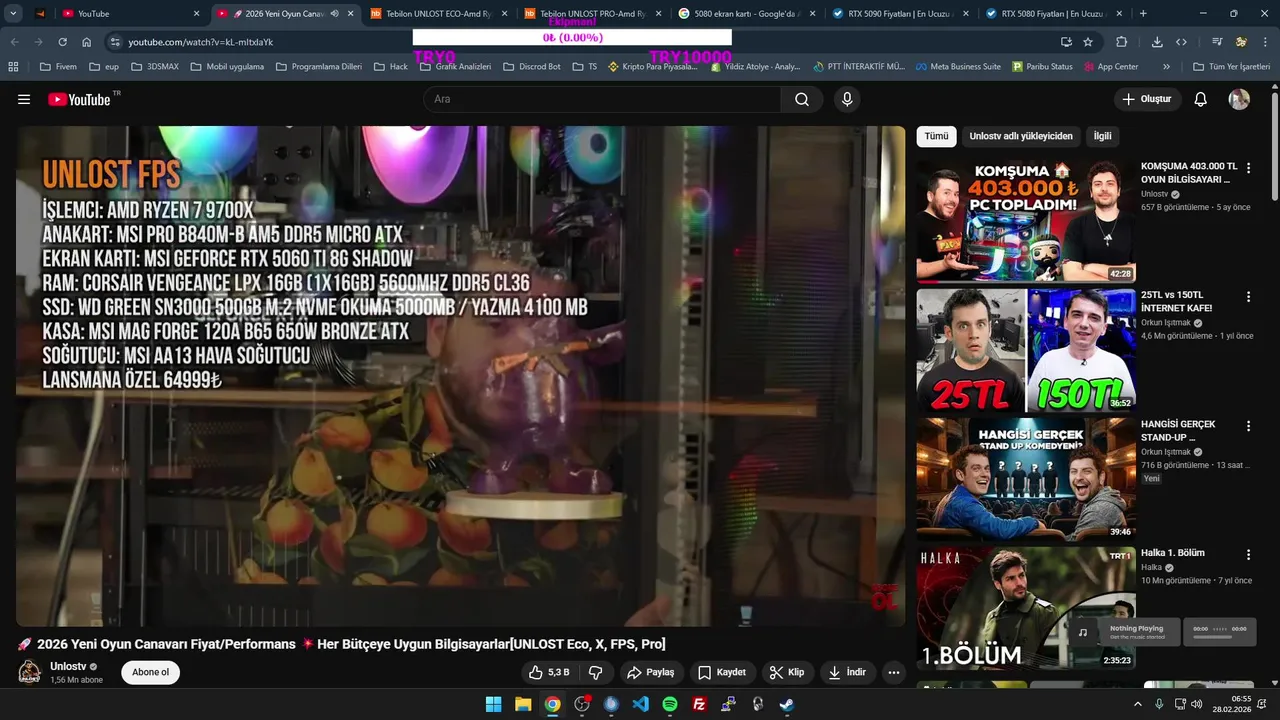
Task: Dislike the video with thumbs-down
Action: [x=596, y=672]
